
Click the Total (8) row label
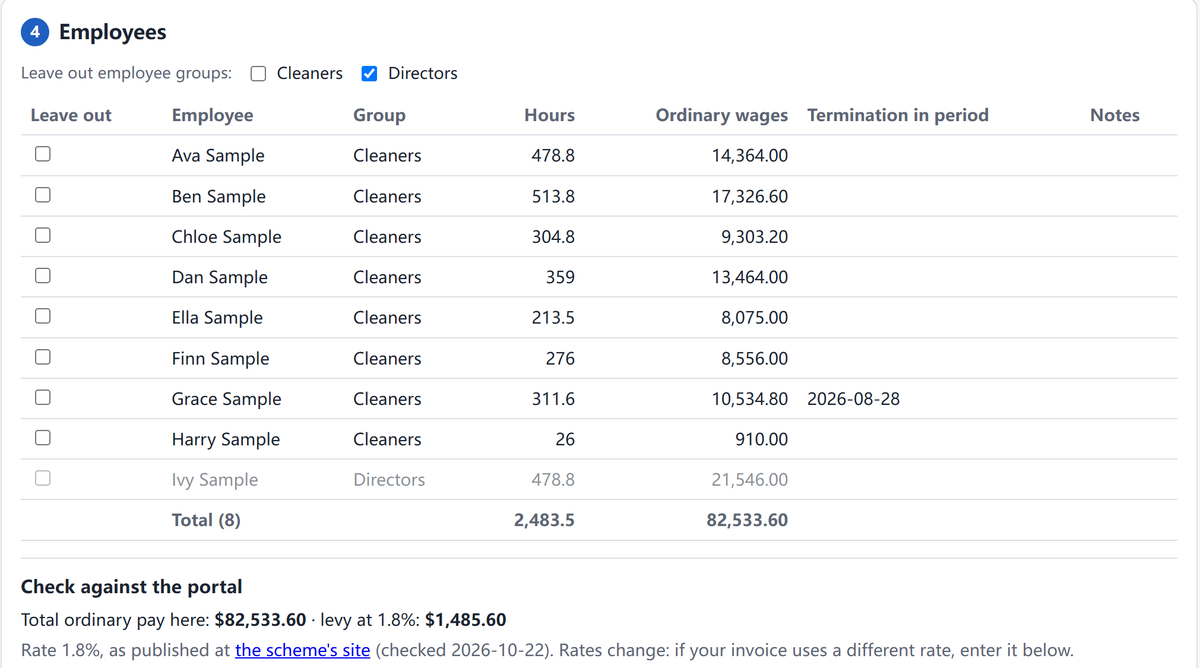tap(206, 520)
